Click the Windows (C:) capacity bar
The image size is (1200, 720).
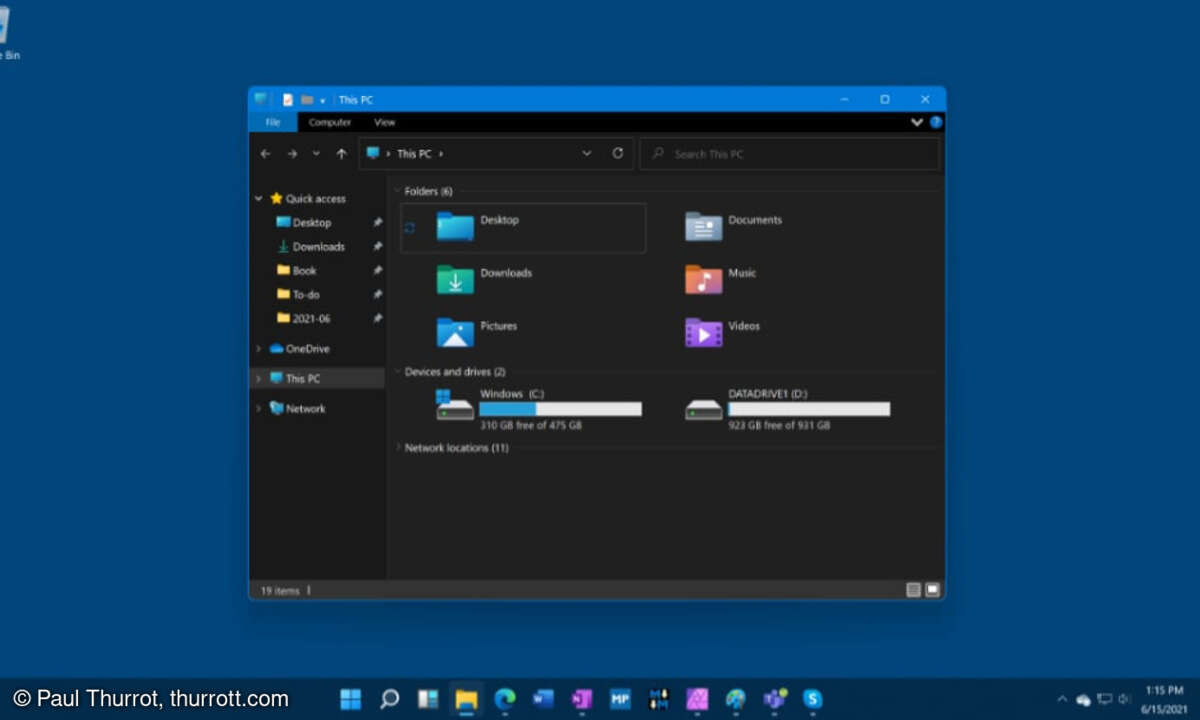(x=560, y=409)
